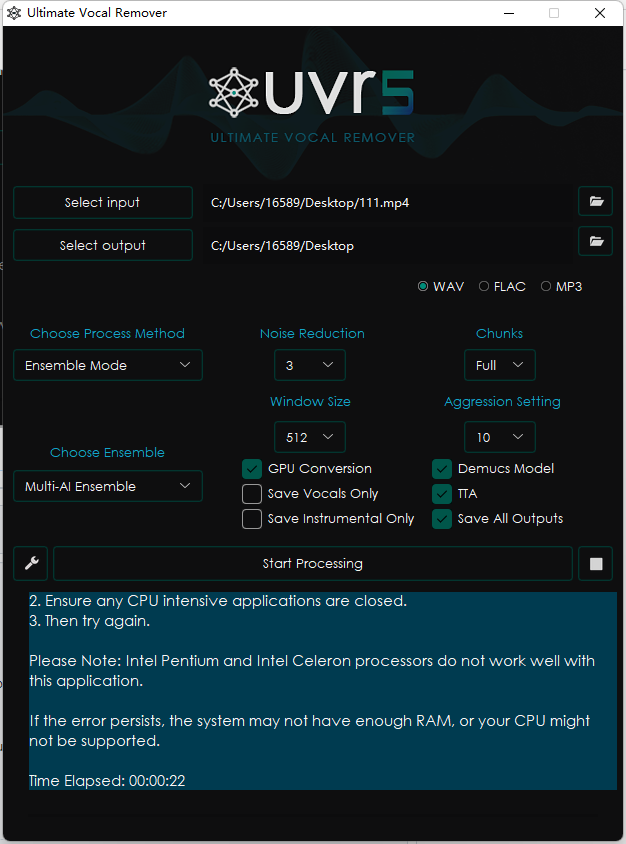The width and height of the screenshot is (626, 844).
Task: Open Window Size dropdown showing 512
Action: pos(310,437)
